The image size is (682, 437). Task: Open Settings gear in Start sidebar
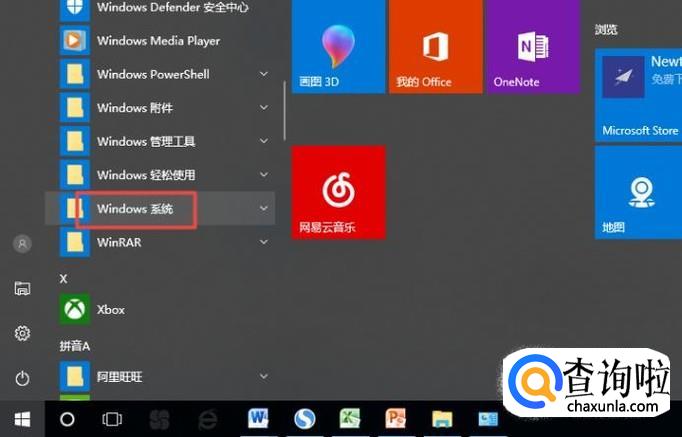pyautogui.click(x=22, y=333)
